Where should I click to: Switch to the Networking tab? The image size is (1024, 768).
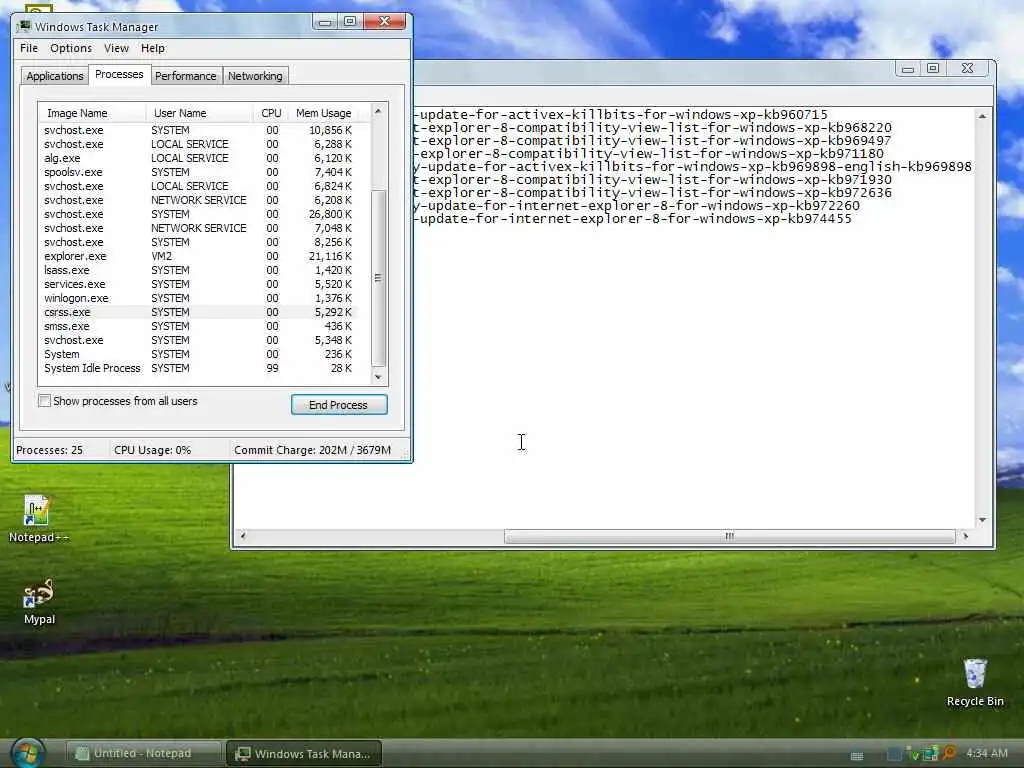[x=255, y=76]
